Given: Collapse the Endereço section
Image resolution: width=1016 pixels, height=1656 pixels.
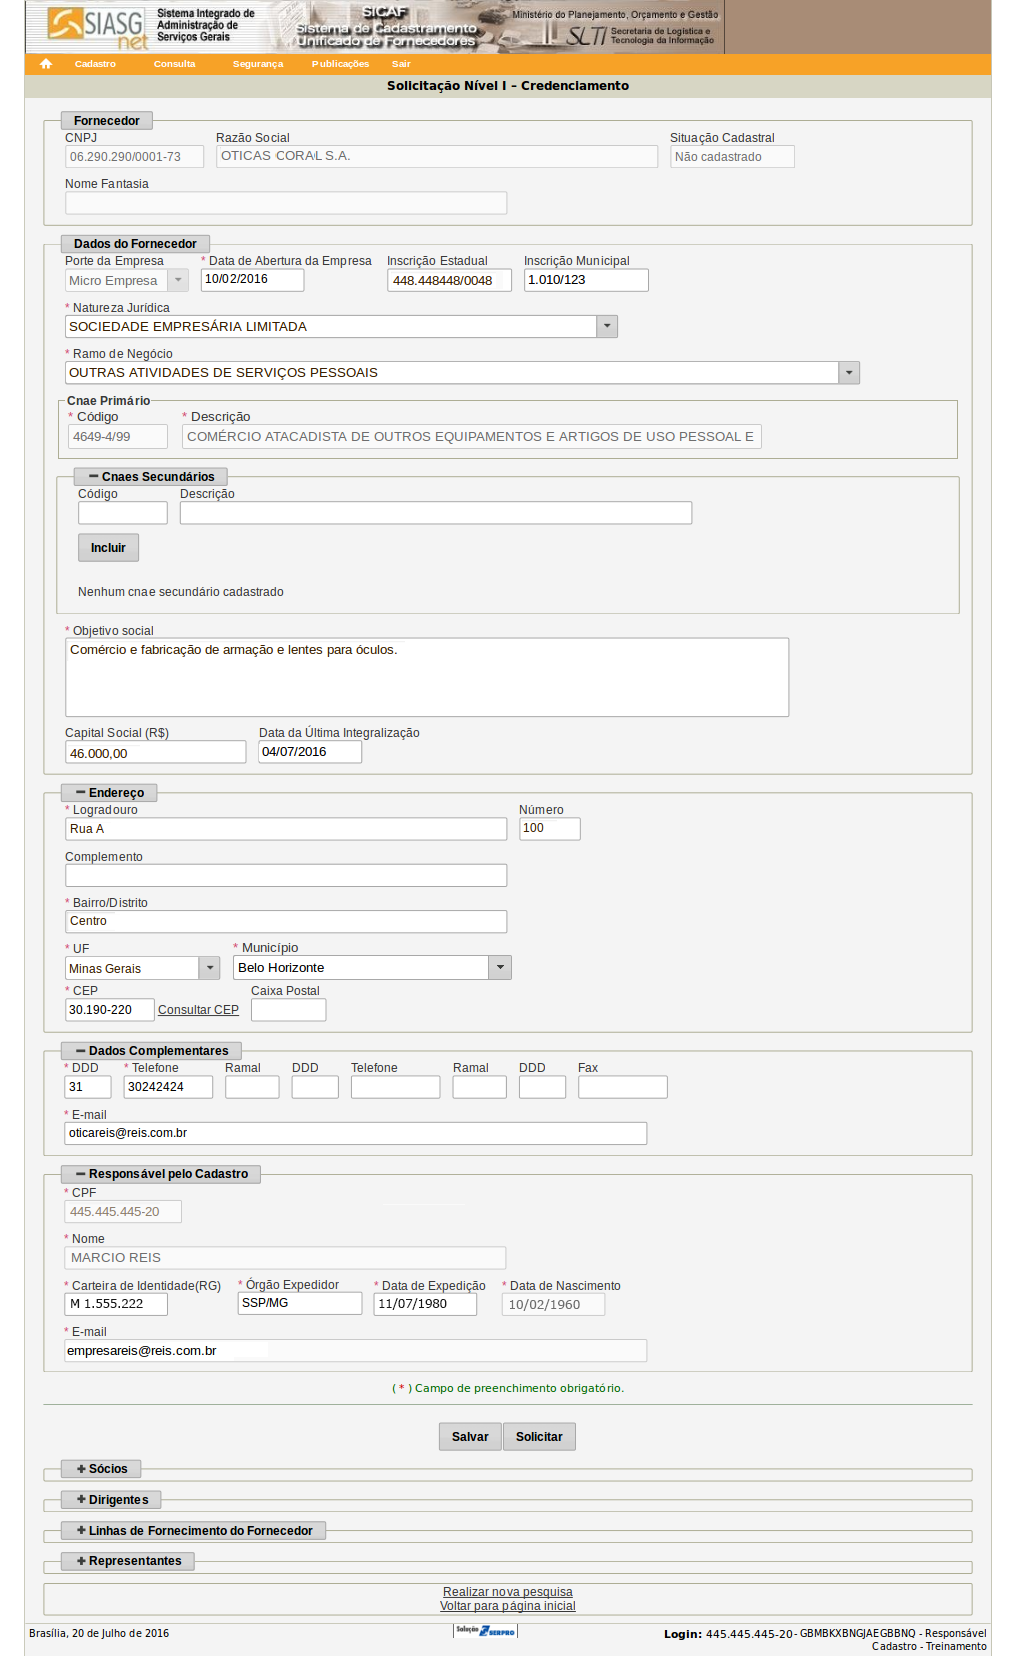Looking at the screenshot, I should 110,793.
